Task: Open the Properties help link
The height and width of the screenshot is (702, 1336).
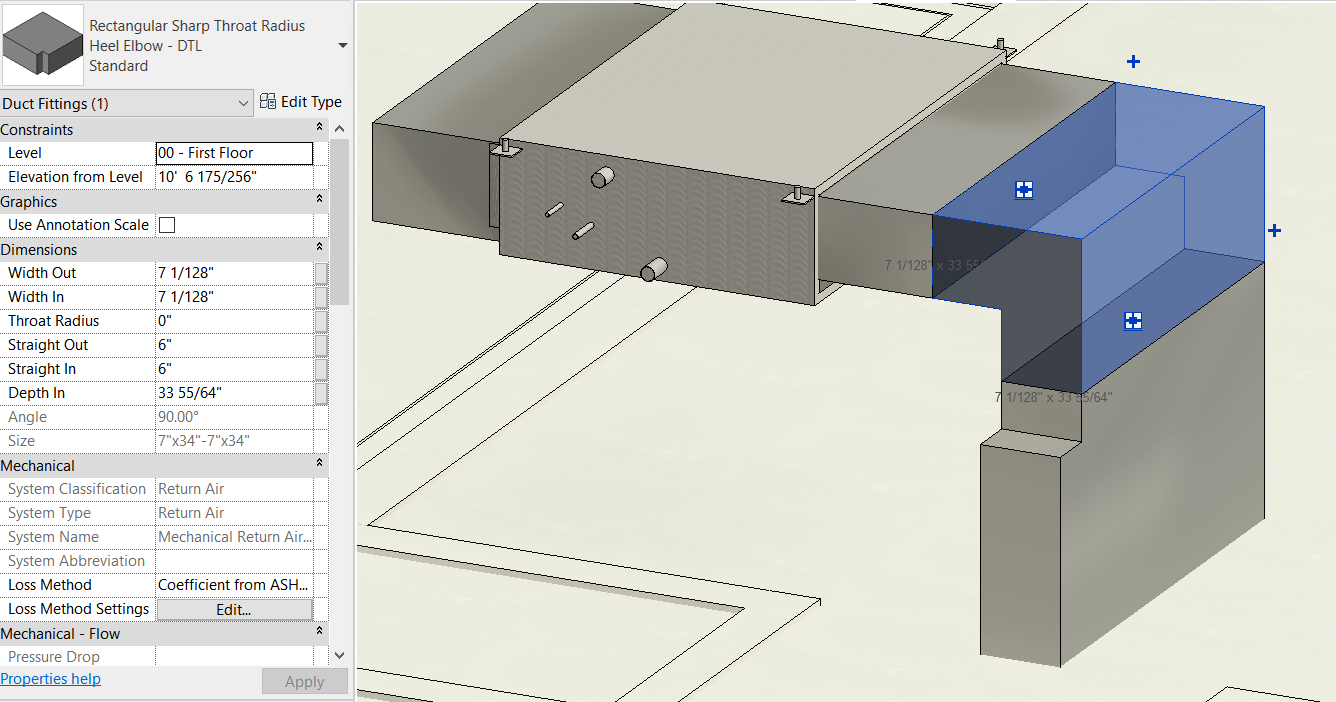Action: pyautogui.click(x=50, y=678)
